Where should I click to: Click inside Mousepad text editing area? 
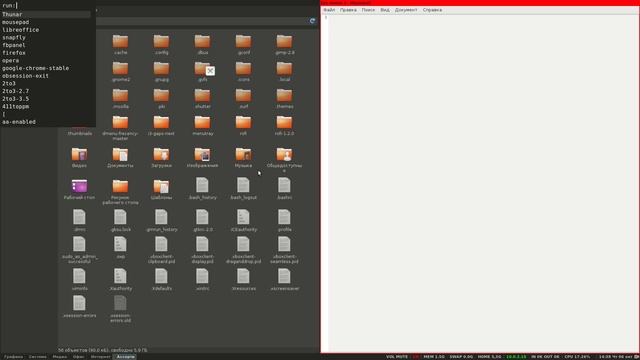click(x=483, y=184)
